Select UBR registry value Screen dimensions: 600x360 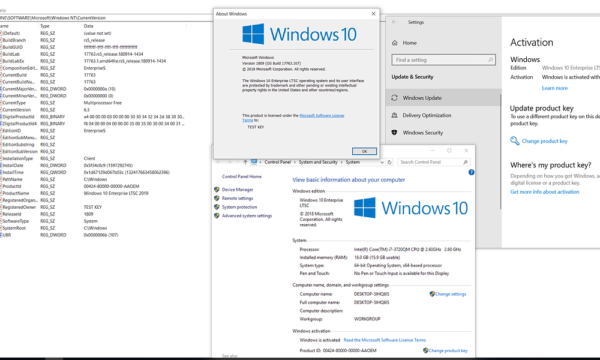(7, 235)
